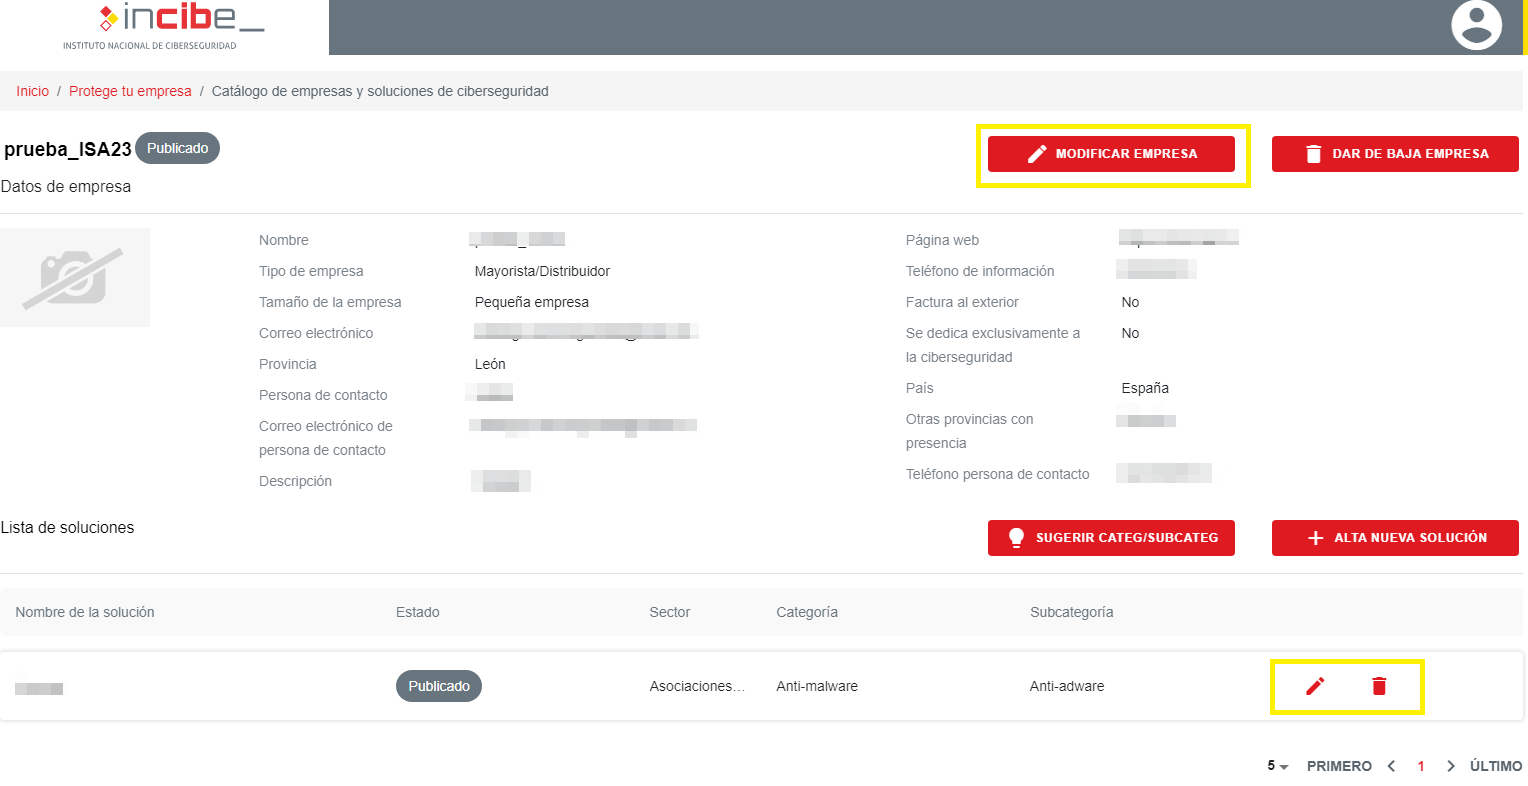Click the user profile avatar icon
Image resolution: width=1528 pixels, height=786 pixels.
(x=1476, y=26)
